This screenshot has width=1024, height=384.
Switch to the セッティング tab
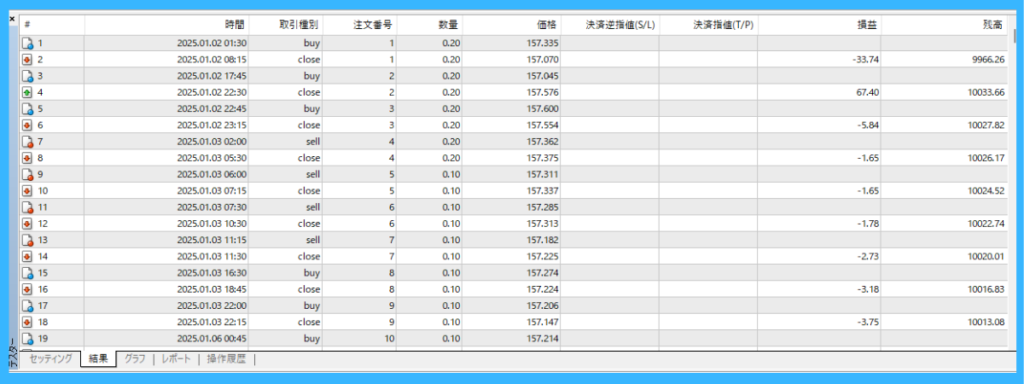pos(50,359)
